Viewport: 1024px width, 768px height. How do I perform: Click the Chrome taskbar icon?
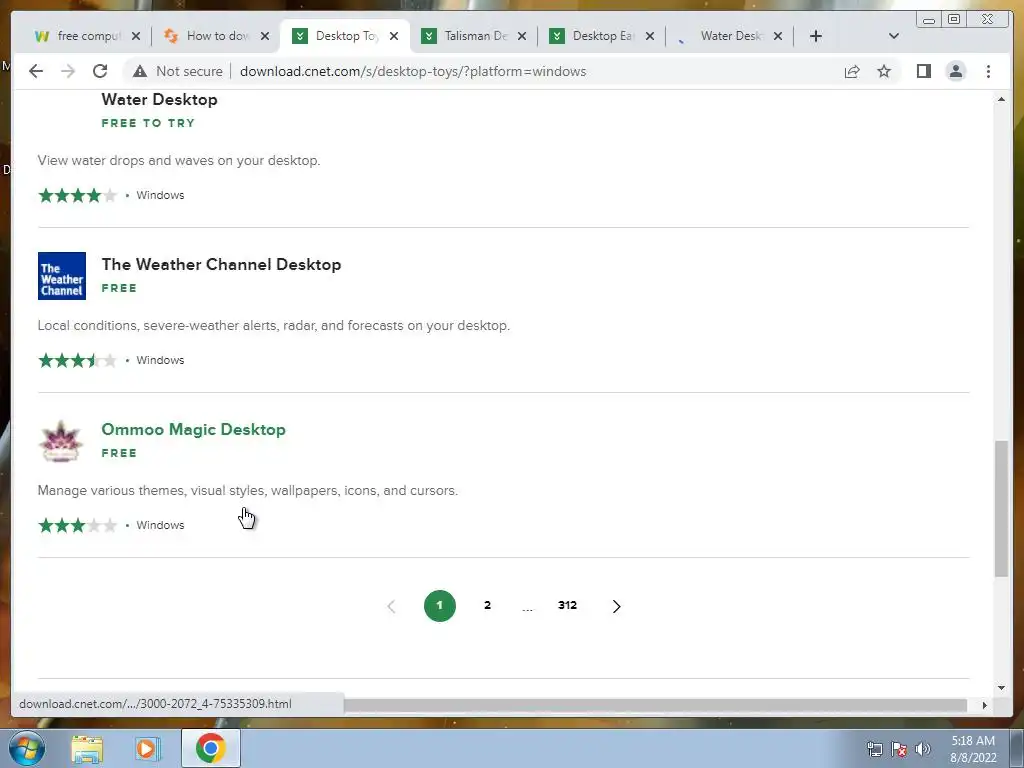tap(210, 748)
